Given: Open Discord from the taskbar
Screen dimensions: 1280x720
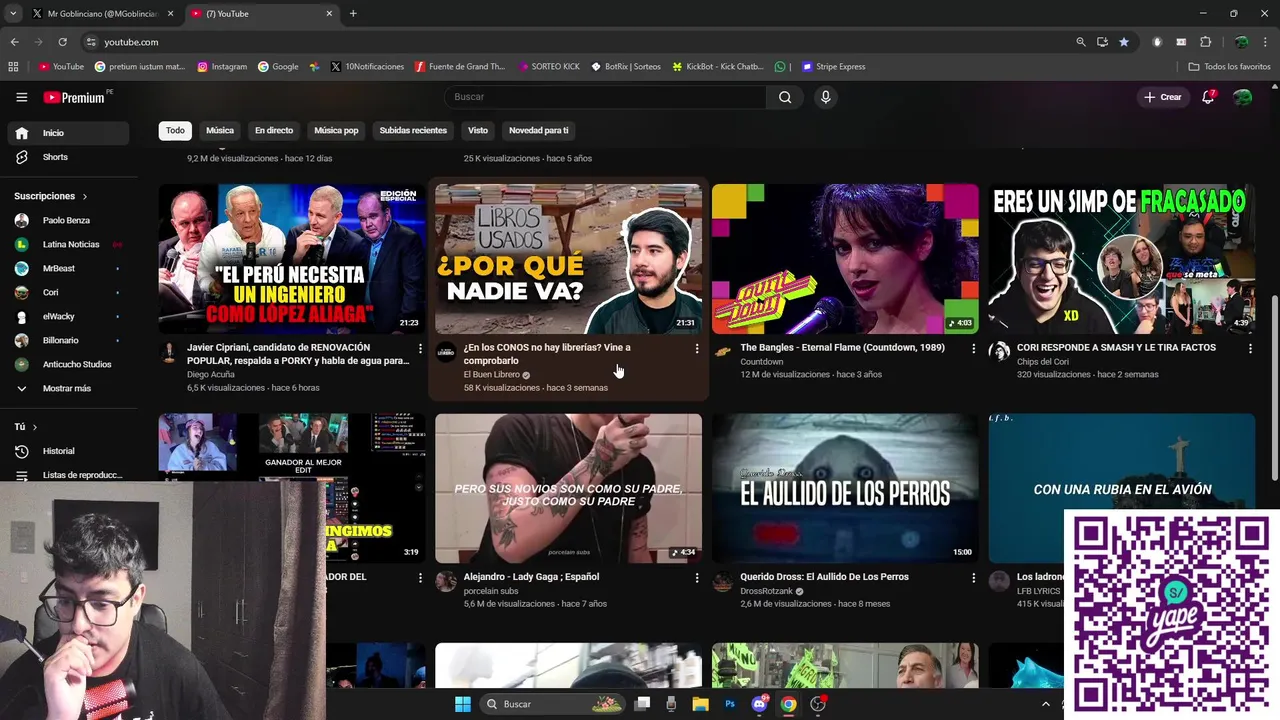Looking at the screenshot, I should (759, 704).
